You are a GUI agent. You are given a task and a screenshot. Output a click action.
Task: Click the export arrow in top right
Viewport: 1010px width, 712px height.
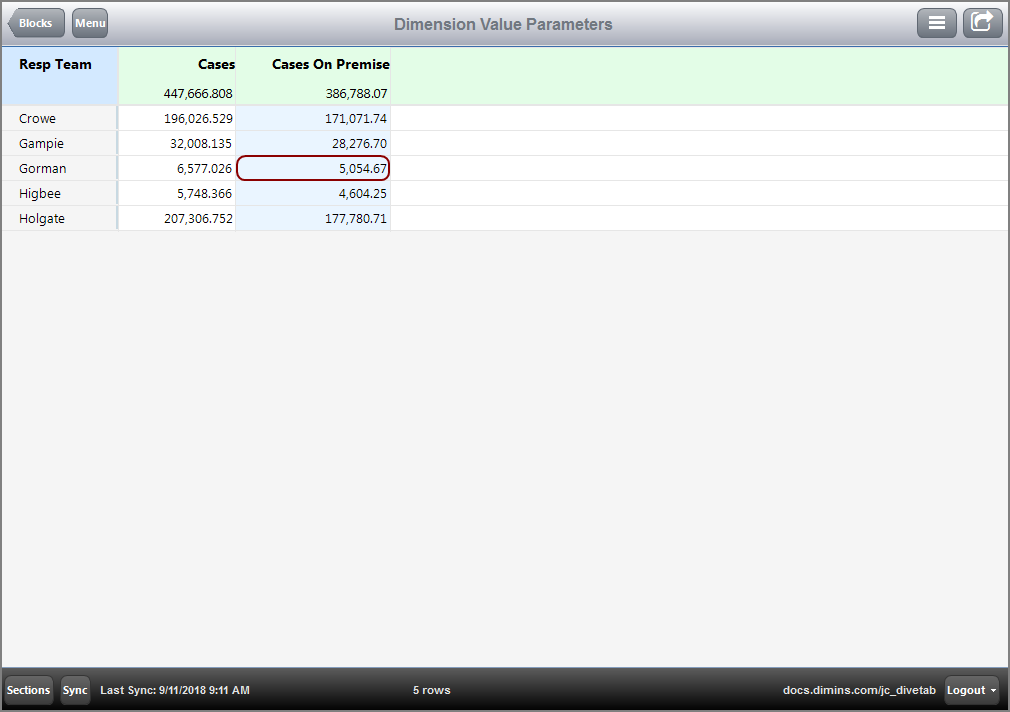982,22
